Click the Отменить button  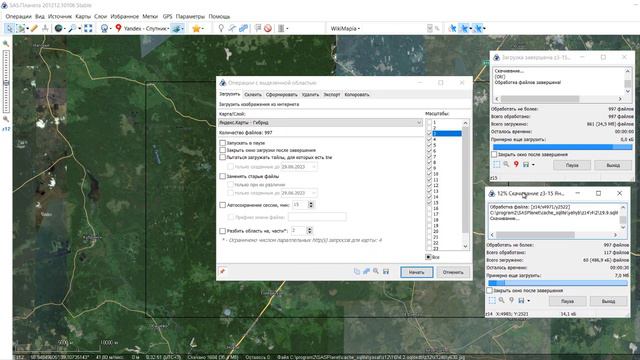coord(453,272)
